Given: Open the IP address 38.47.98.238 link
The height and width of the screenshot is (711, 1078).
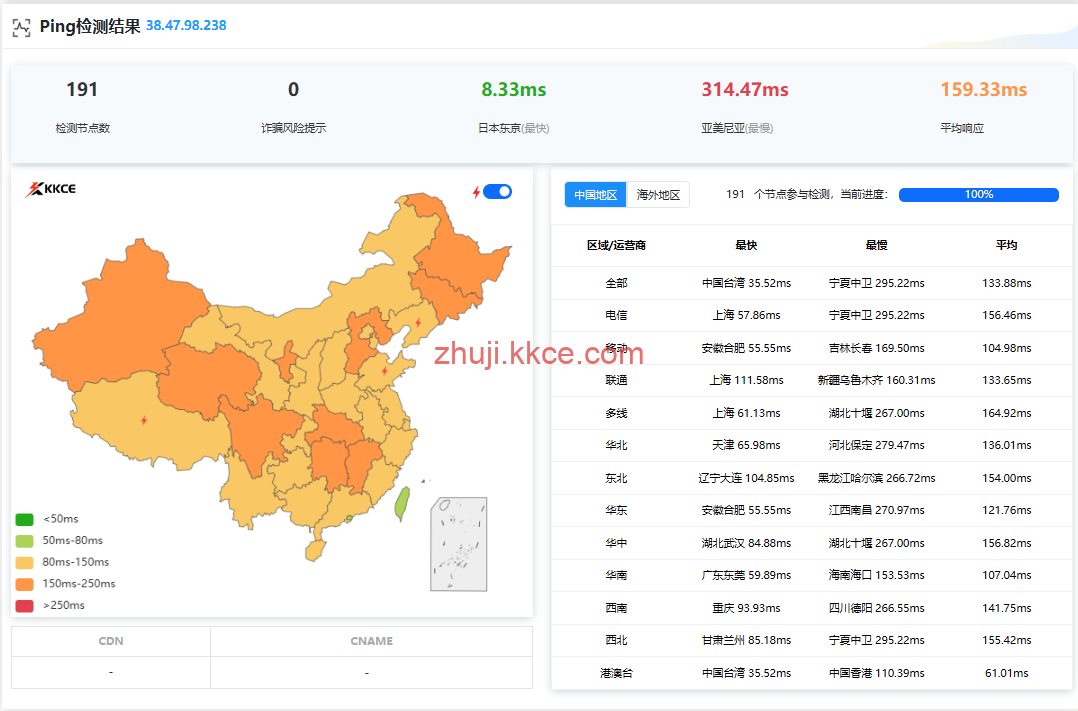Looking at the screenshot, I should pyautogui.click(x=186, y=25).
